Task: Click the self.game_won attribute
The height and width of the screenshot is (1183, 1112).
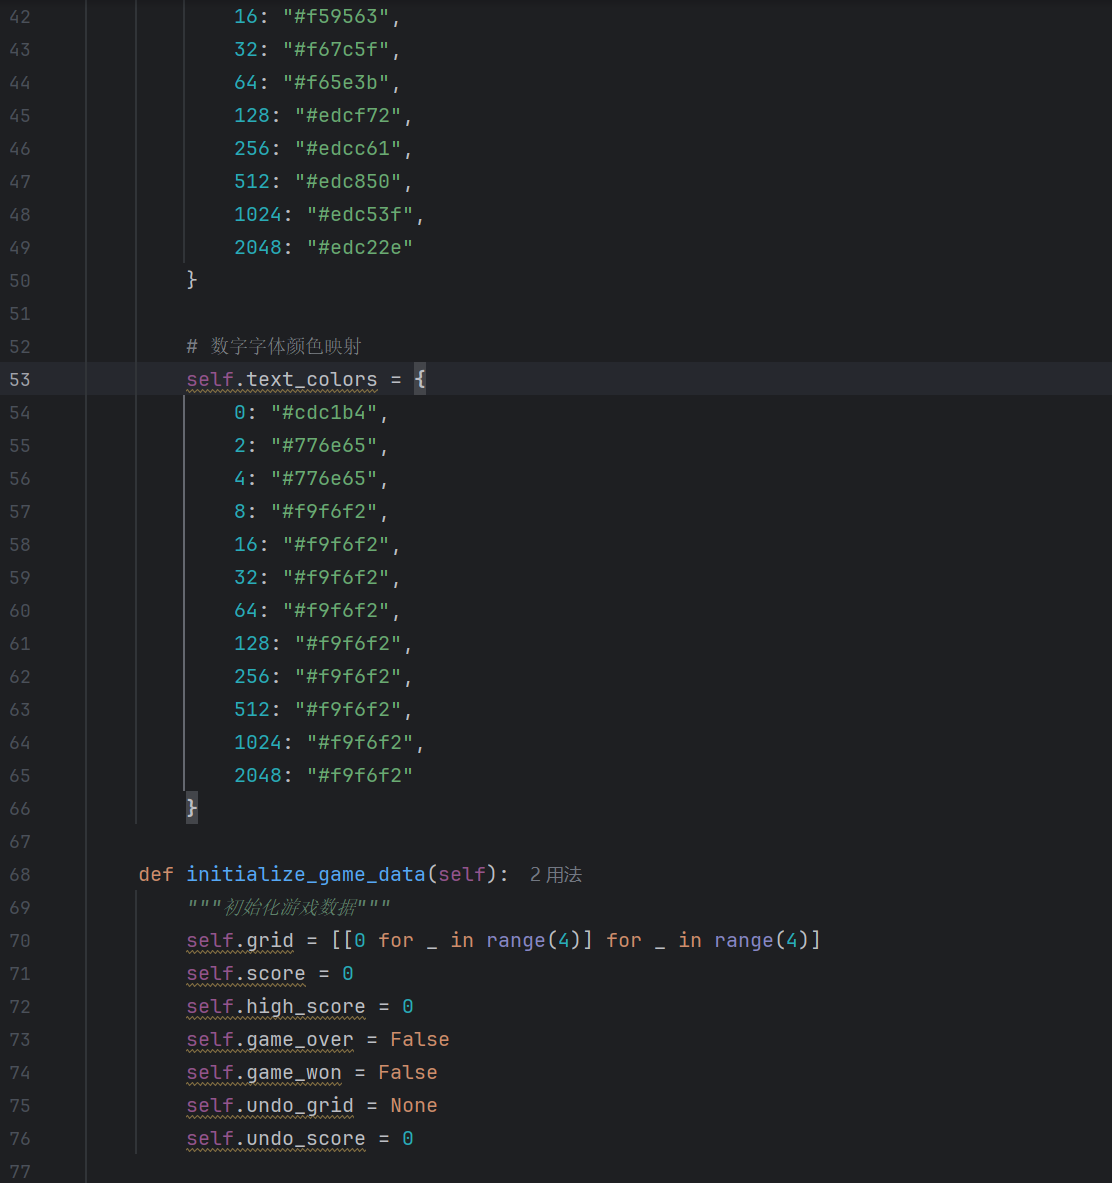Action: click(x=264, y=1073)
